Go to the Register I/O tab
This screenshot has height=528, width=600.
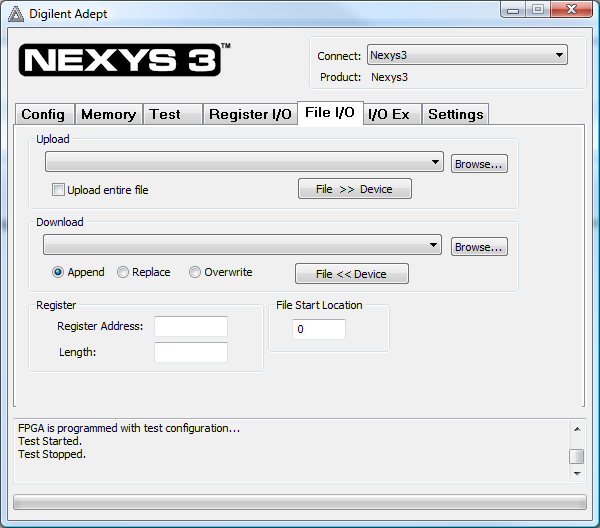coord(250,114)
